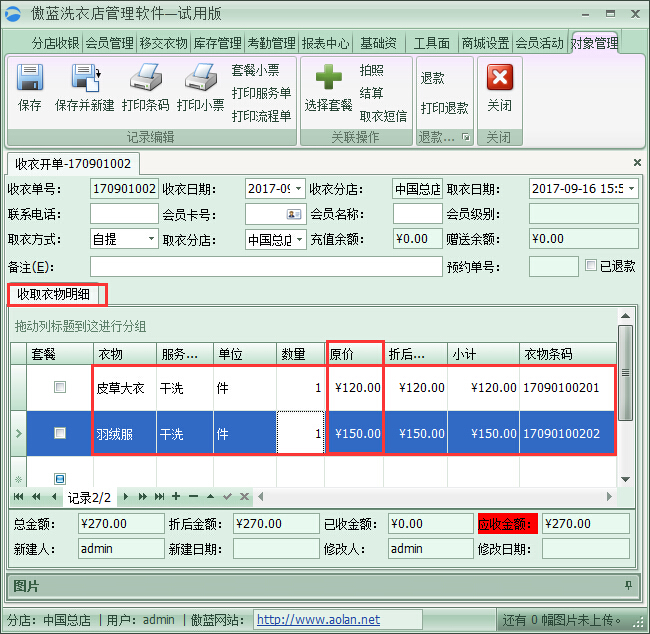Click the 保存并新建 icon

click(86, 77)
